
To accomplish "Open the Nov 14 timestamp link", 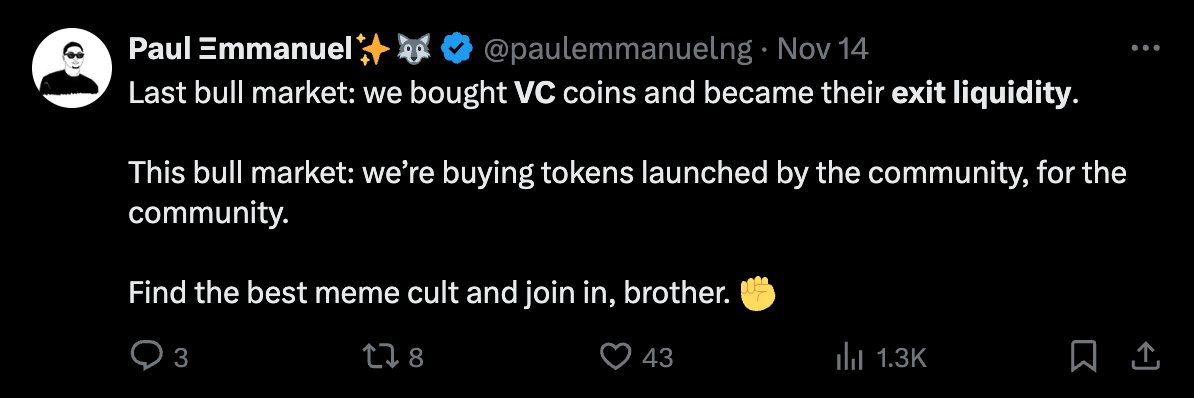I will point(823,49).
